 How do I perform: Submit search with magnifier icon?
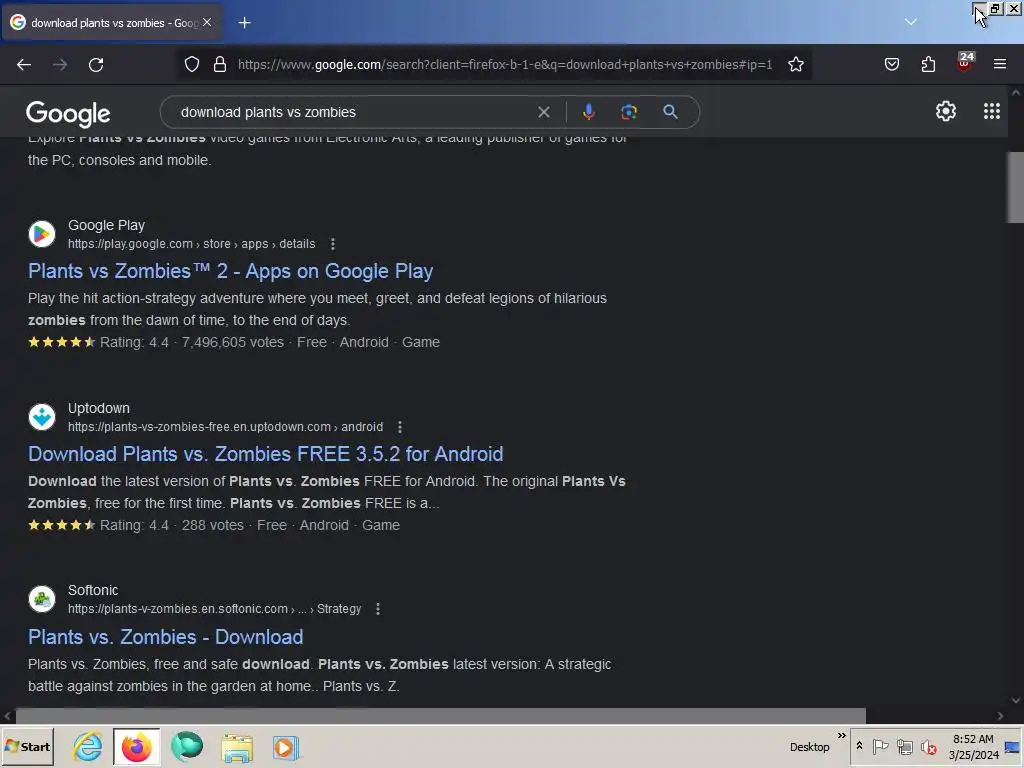pyautogui.click(x=670, y=112)
